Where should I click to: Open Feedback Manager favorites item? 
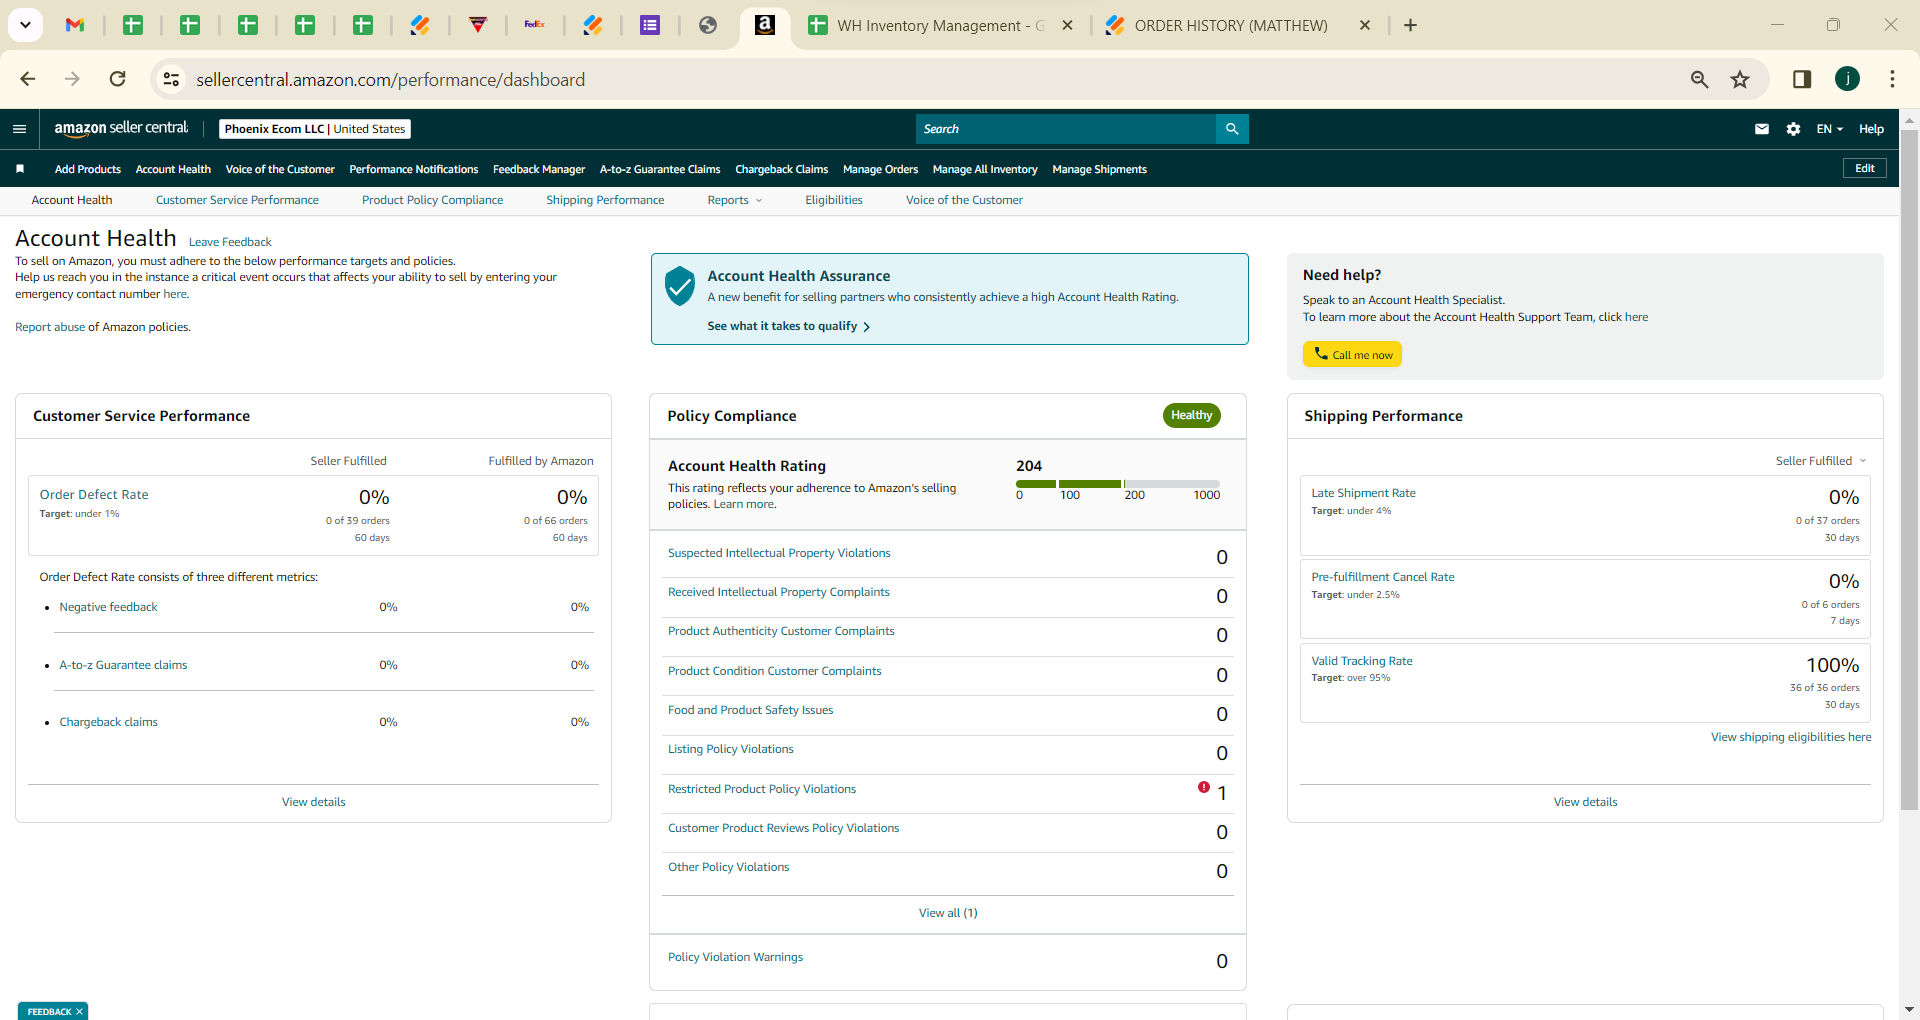coord(539,169)
